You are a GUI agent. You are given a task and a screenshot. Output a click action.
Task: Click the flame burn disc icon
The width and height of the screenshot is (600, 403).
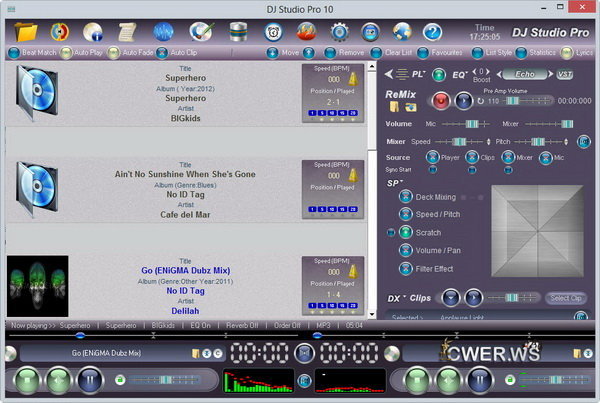(307, 32)
